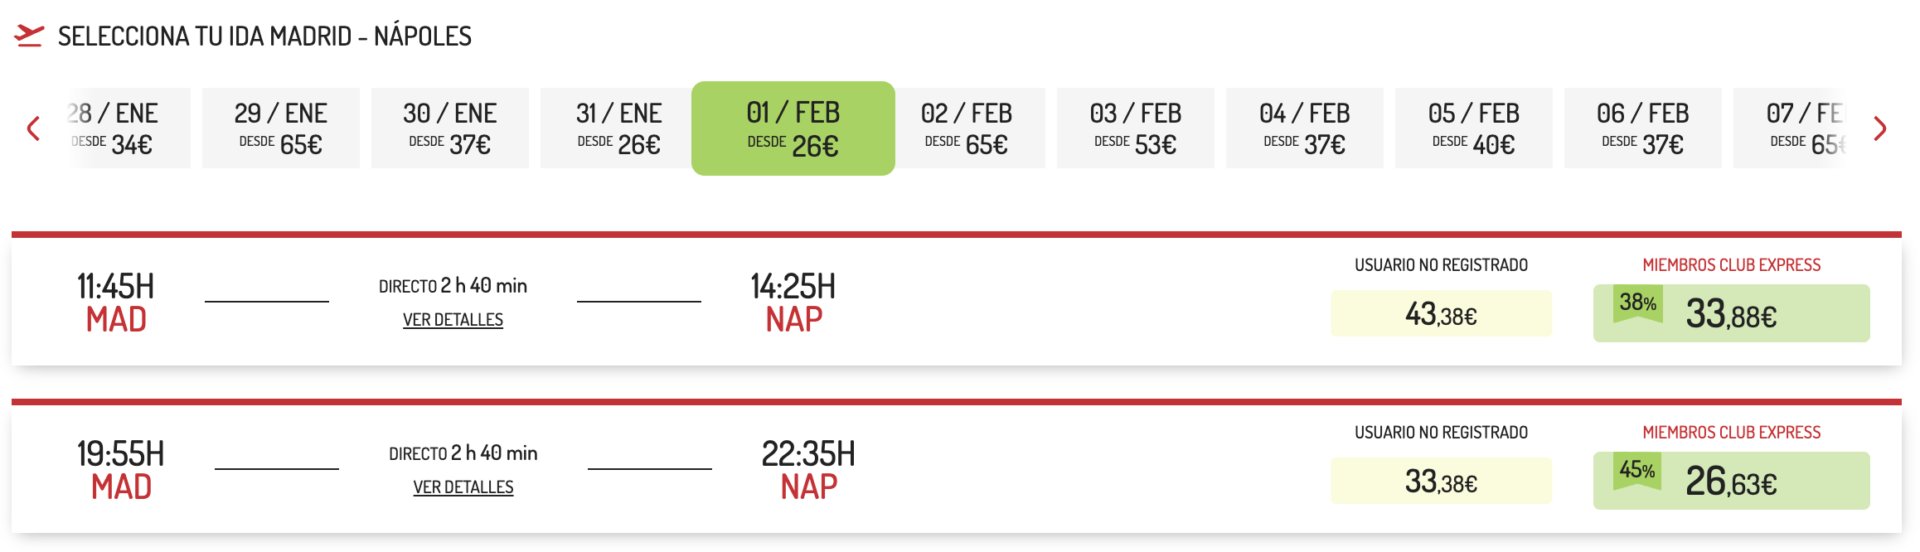
Task: Click the next dates right arrow
Action: click(x=1880, y=128)
